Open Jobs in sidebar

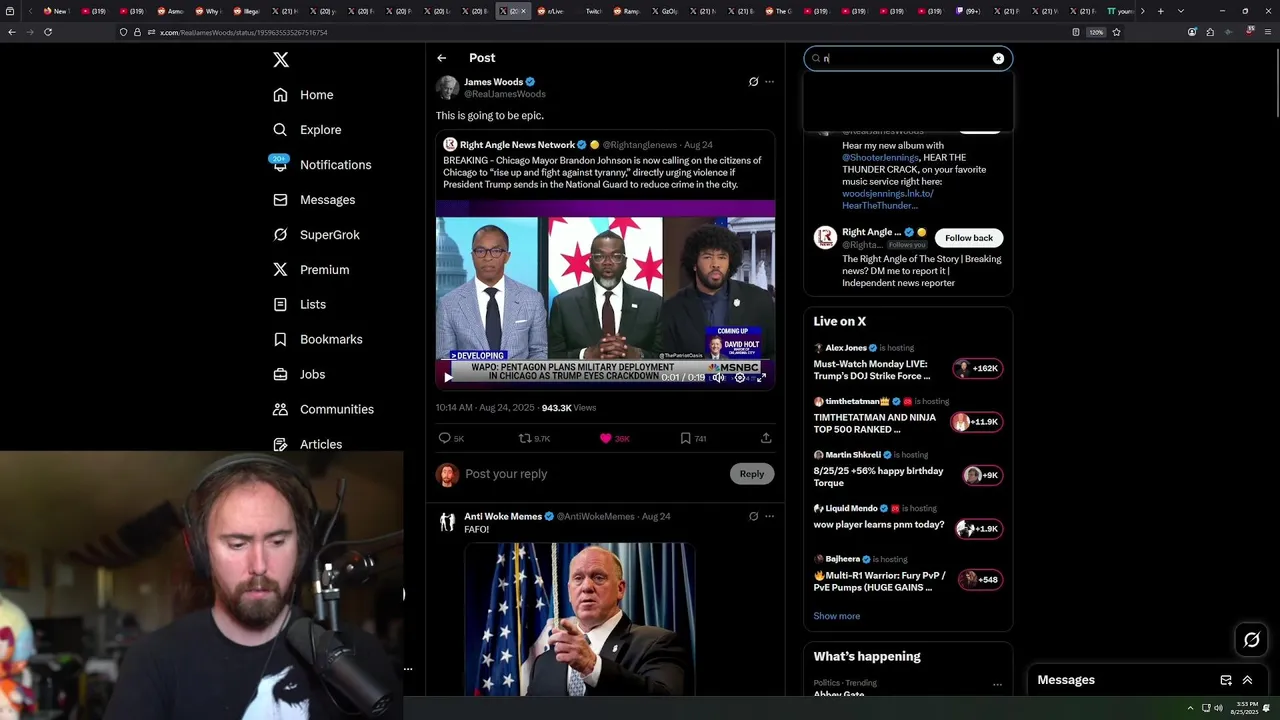299,374
